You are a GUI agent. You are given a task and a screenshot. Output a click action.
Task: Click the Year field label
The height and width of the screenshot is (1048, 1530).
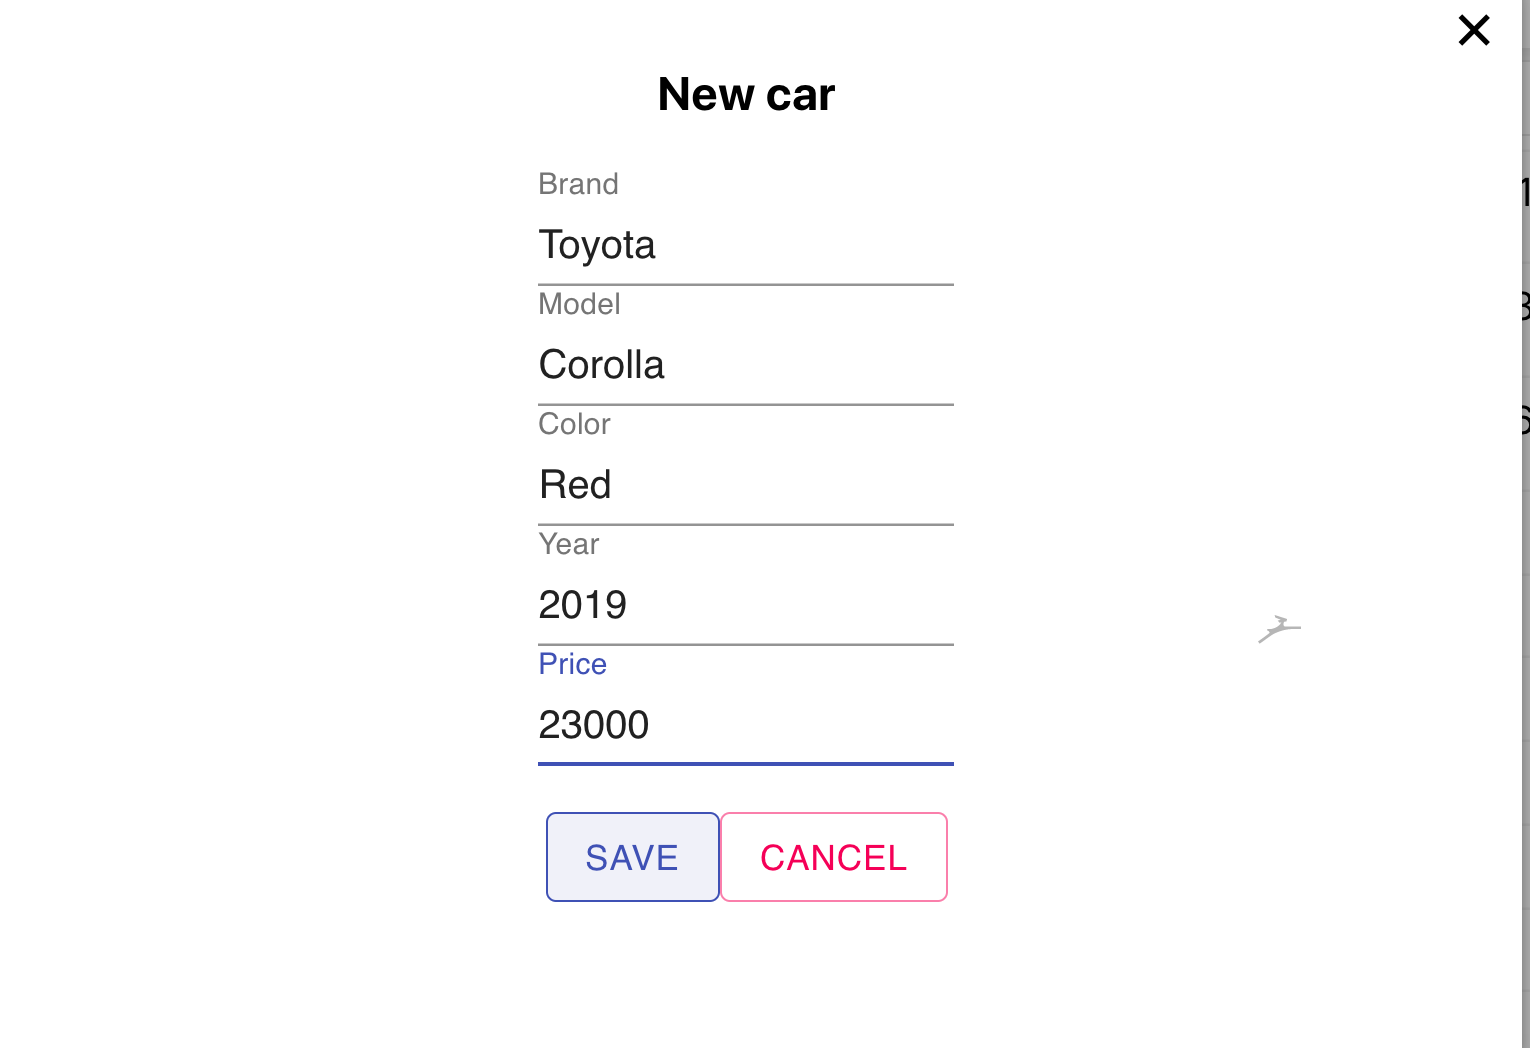pyautogui.click(x=568, y=544)
